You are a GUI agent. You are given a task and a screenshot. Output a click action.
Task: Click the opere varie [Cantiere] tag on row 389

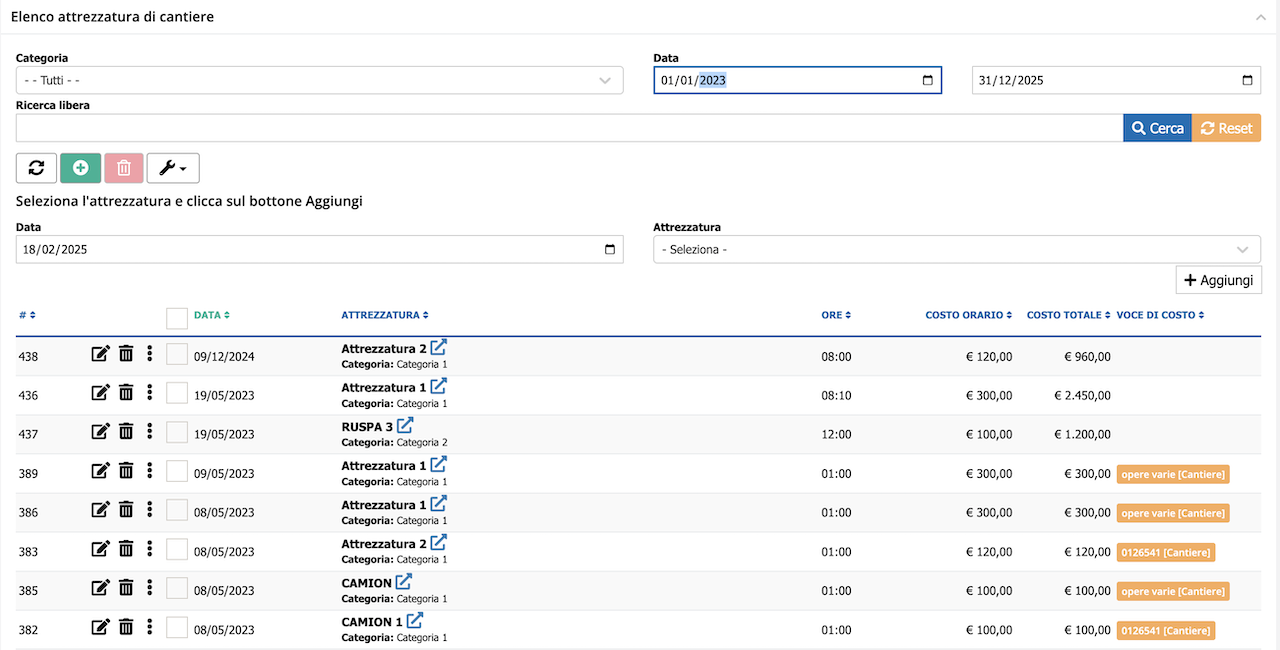click(x=1173, y=474)
